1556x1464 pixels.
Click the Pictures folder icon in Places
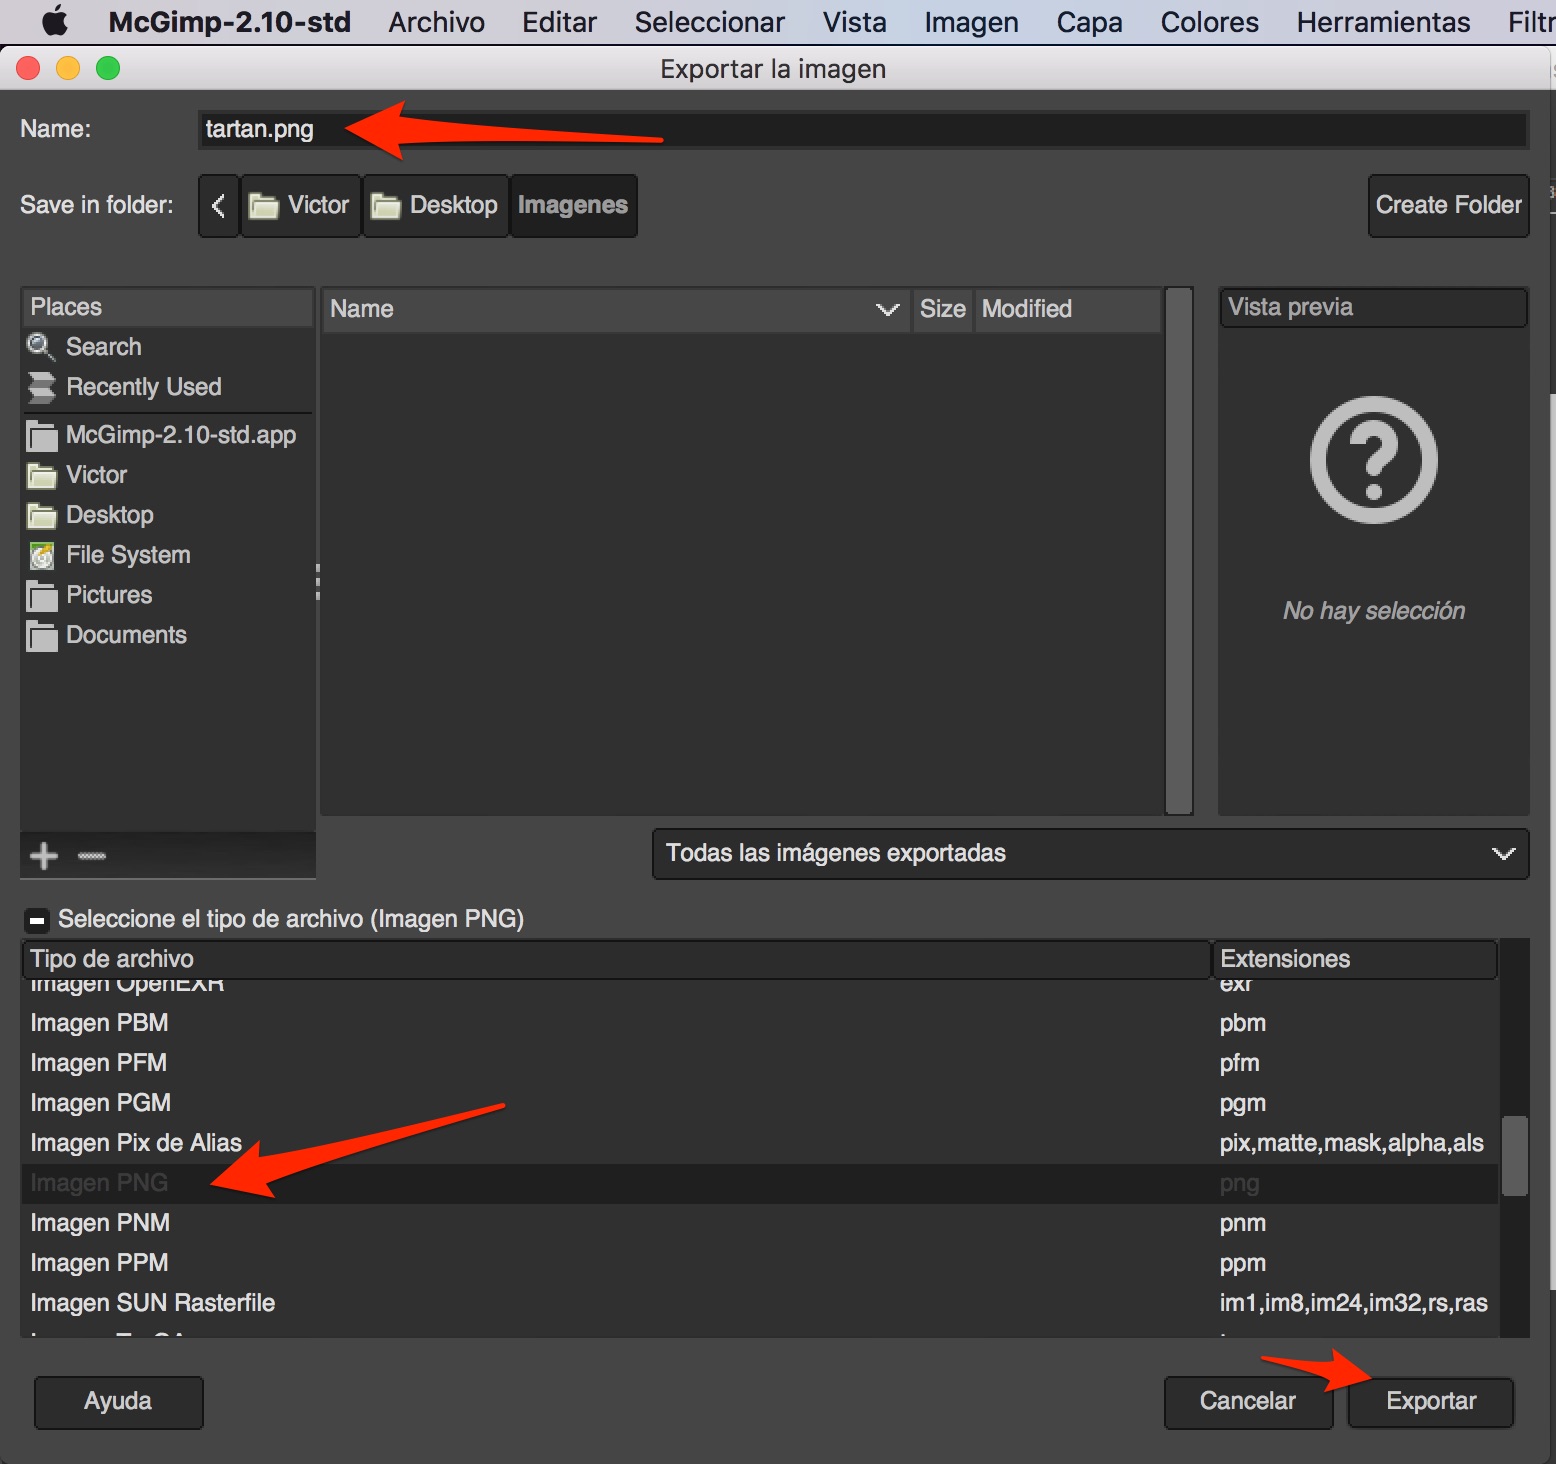41,595
